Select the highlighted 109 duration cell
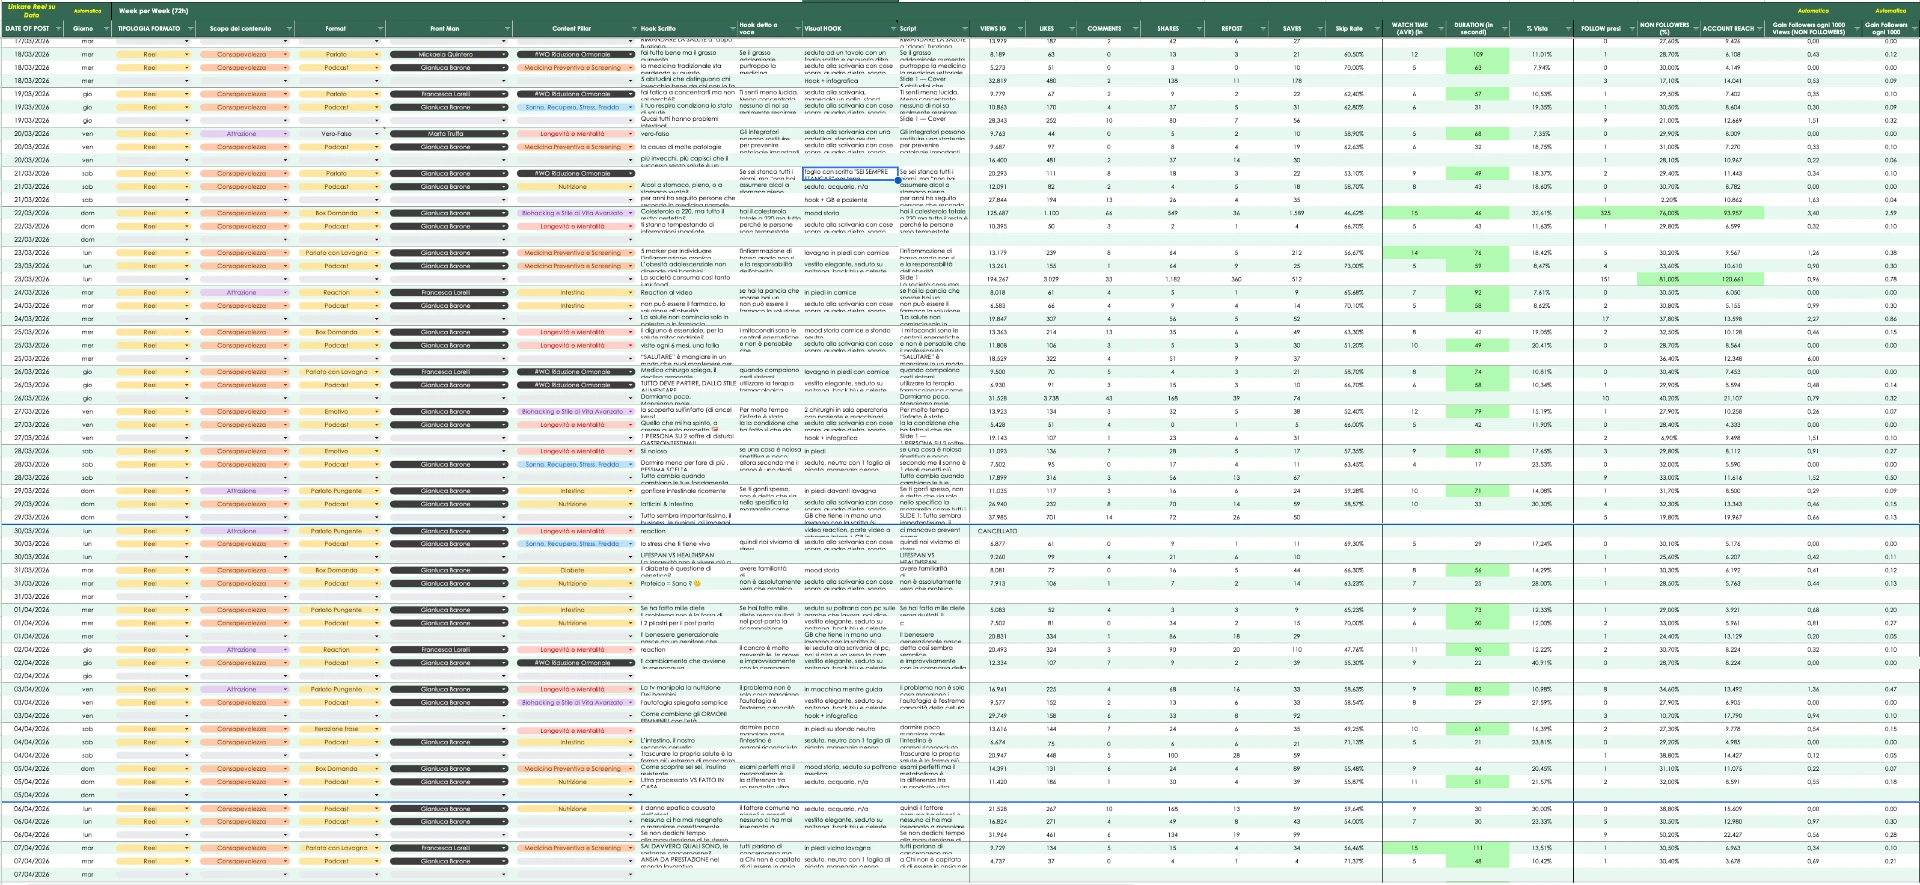The height and width of the screenshot is (885, 1920). click(1477, 55)
